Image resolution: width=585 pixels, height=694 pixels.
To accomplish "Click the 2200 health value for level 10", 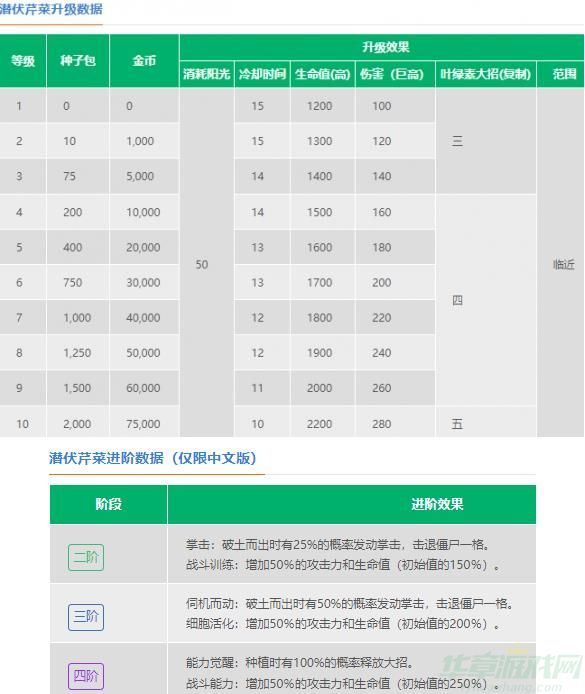I will tap(319, 424).
